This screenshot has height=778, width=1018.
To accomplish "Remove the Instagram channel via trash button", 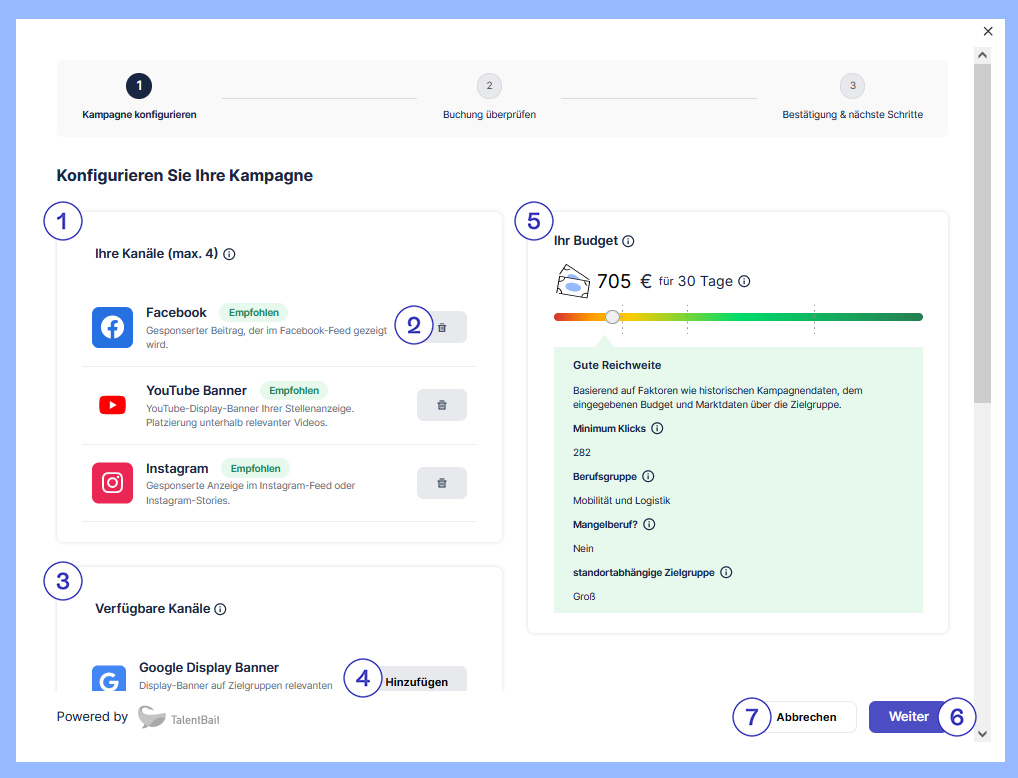I will coord(442,483).
